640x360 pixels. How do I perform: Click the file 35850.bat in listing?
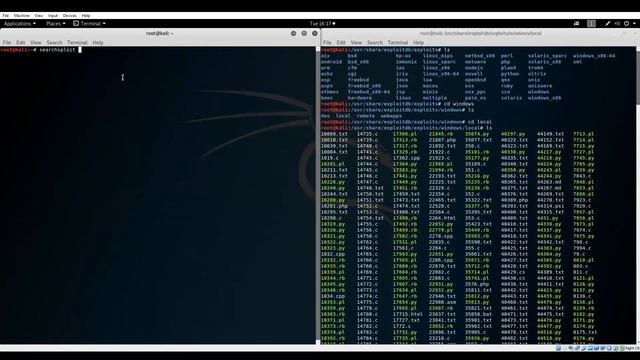(478, 314)
